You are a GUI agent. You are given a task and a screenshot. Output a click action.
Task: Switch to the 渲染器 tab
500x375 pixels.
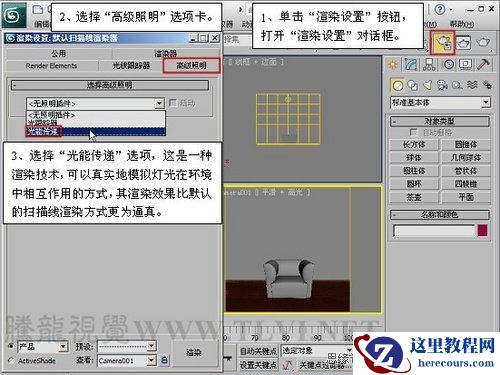[165, 54]
